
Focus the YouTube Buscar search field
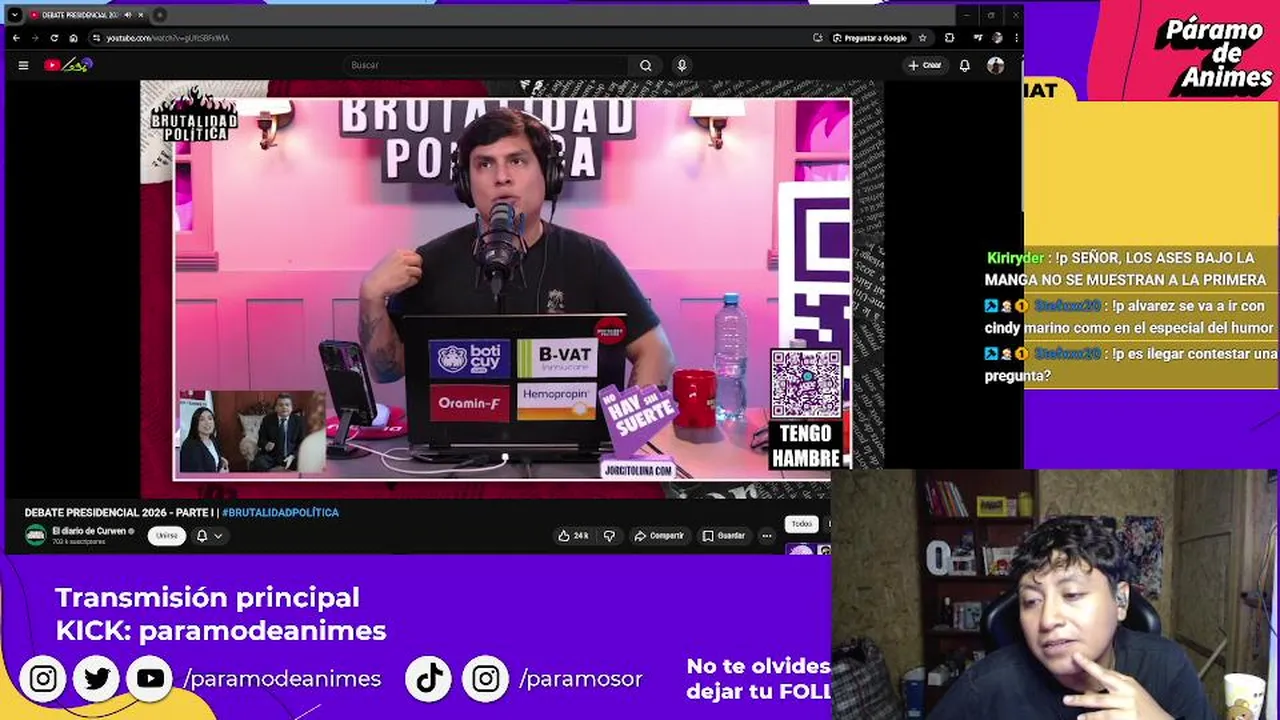(485, 65)
